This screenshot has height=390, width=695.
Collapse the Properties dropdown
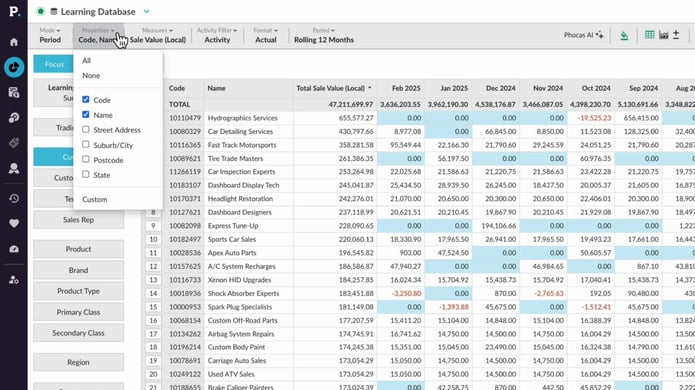(x=98, y=35)
